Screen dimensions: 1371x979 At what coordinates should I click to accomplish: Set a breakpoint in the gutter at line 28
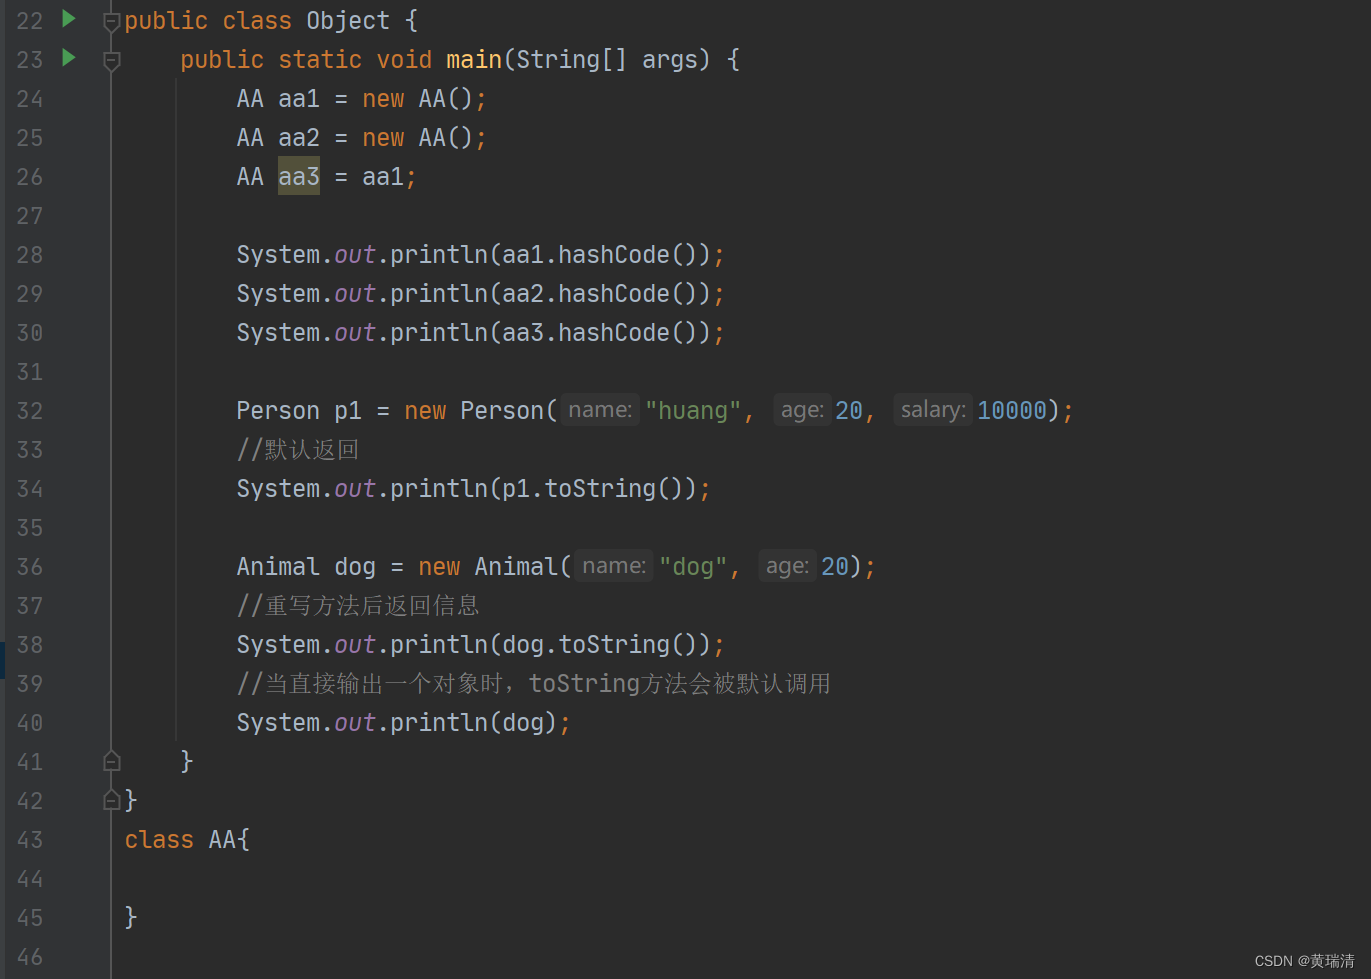90,254
